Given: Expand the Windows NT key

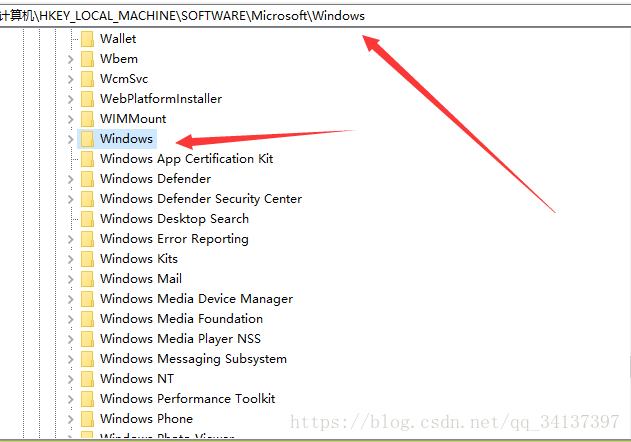Looking at the screenshot, I should click(x=71, y=379).
